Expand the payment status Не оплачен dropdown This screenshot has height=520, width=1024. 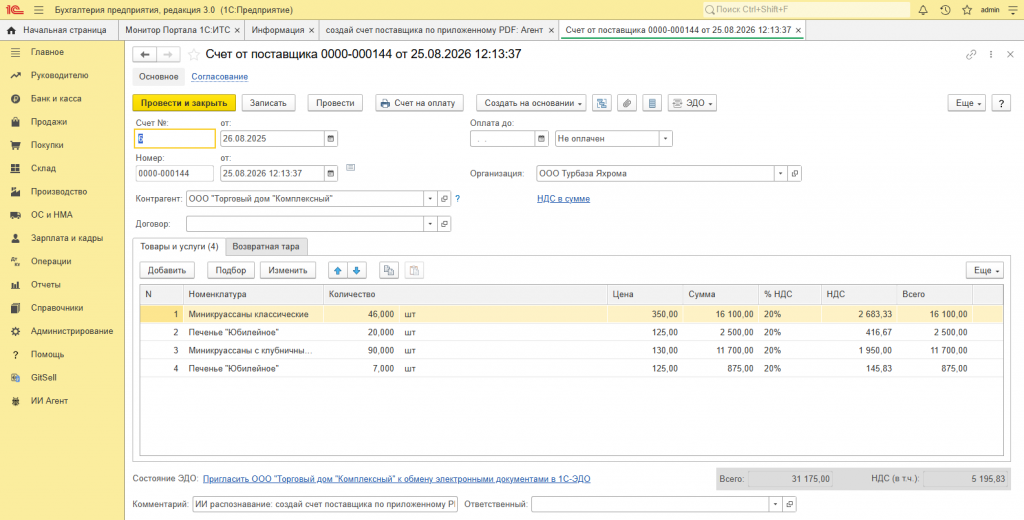click(665, 138)
